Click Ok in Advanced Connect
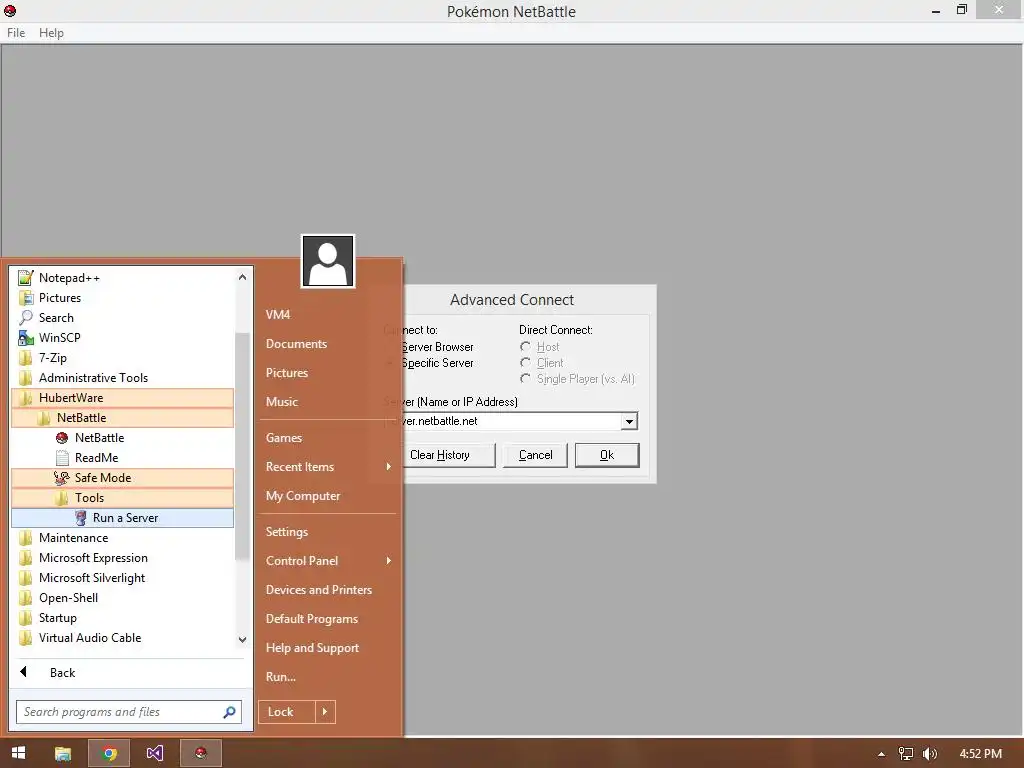 [607, 455]
